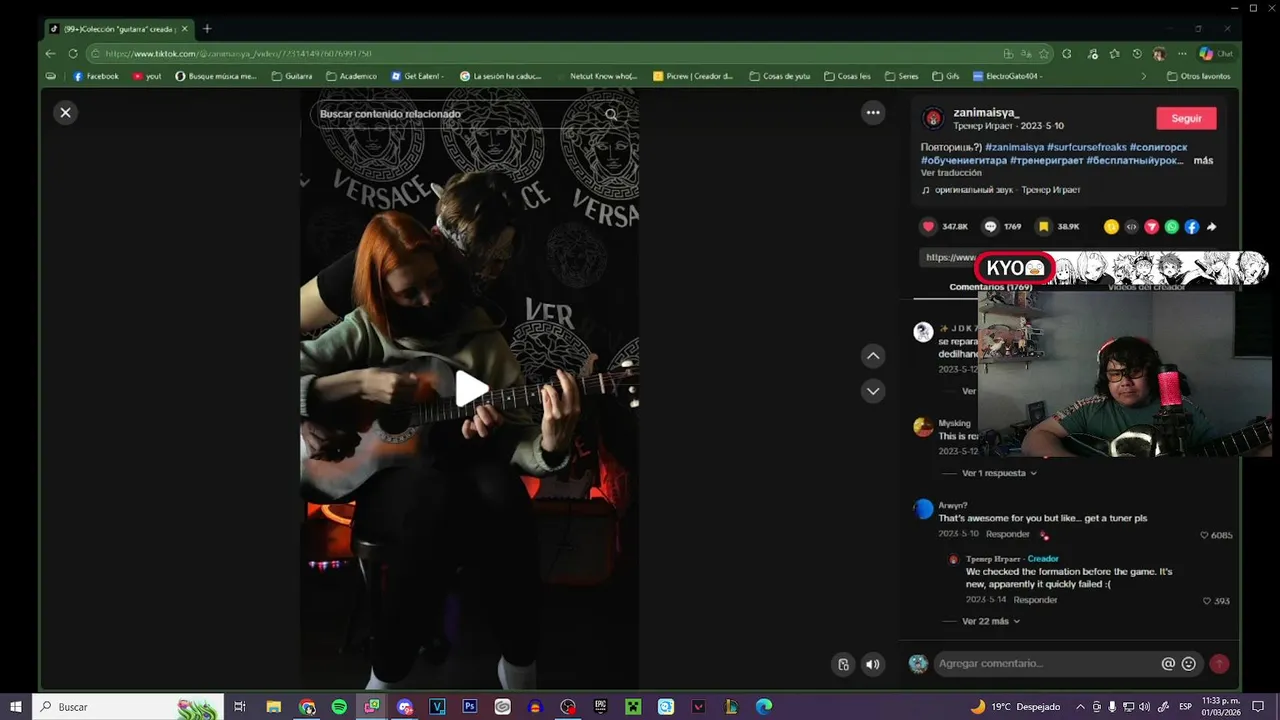The height and width of the screenshot is (720, 1280).
Task: Expand 'Ver 22 más' replies
Action: pyautogui.click(x=991, y=621)
